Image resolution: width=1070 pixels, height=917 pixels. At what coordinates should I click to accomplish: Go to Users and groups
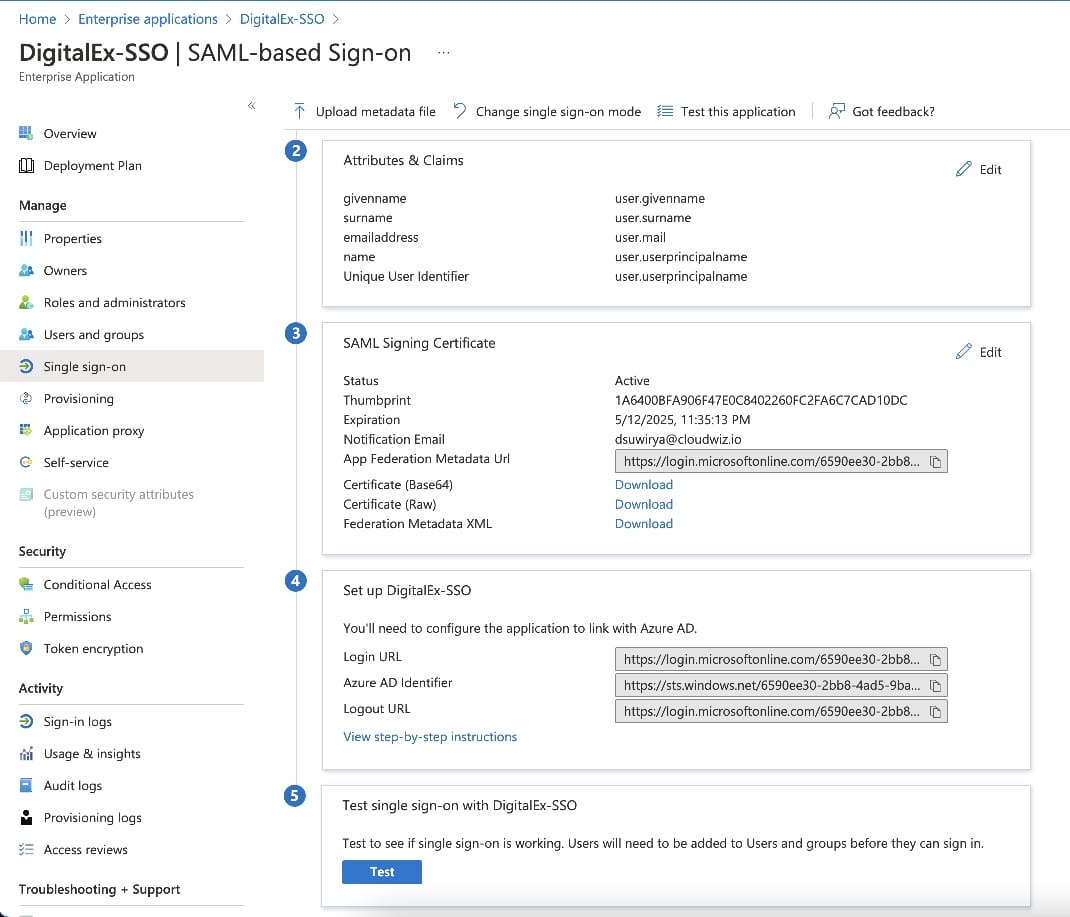point(93,335)
